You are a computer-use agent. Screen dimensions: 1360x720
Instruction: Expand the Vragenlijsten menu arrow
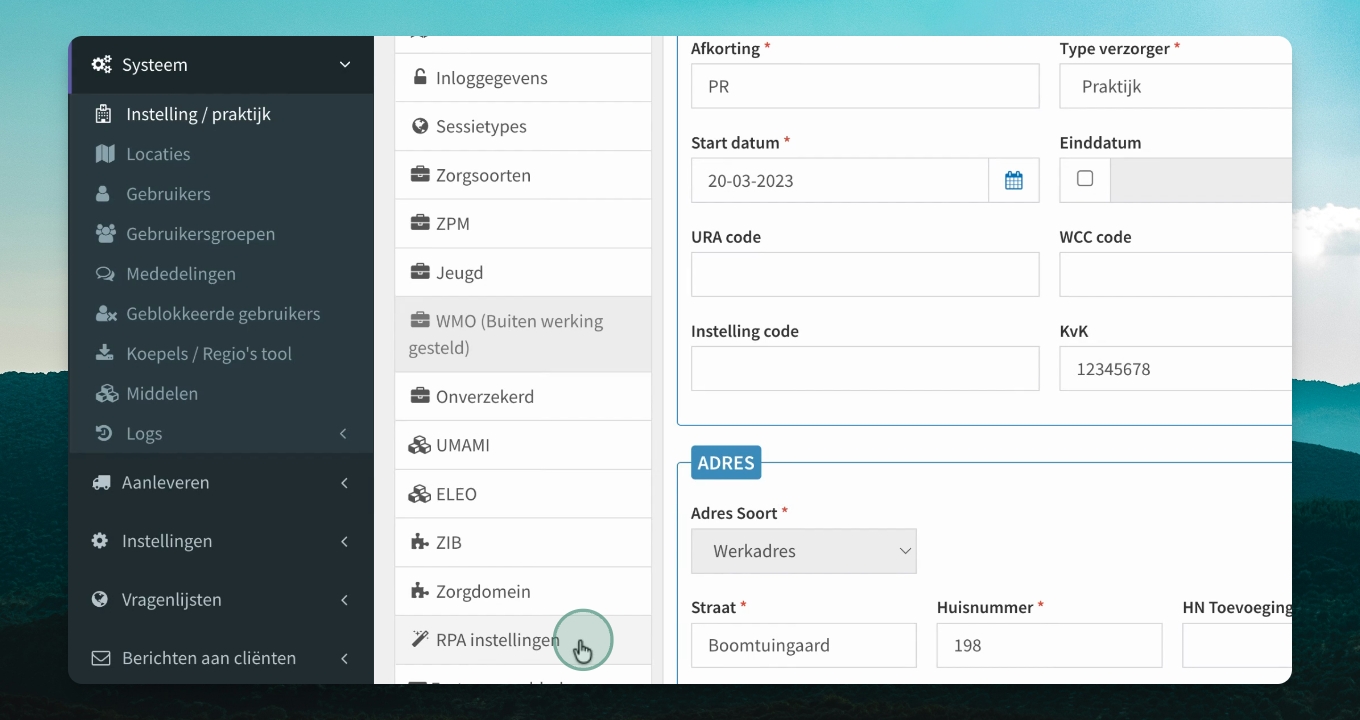pyautogui.click(x=344, y=600)
